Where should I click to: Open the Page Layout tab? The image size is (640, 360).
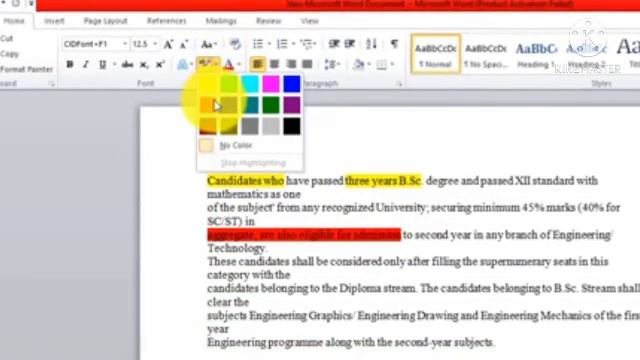click(x=105, y=21)
